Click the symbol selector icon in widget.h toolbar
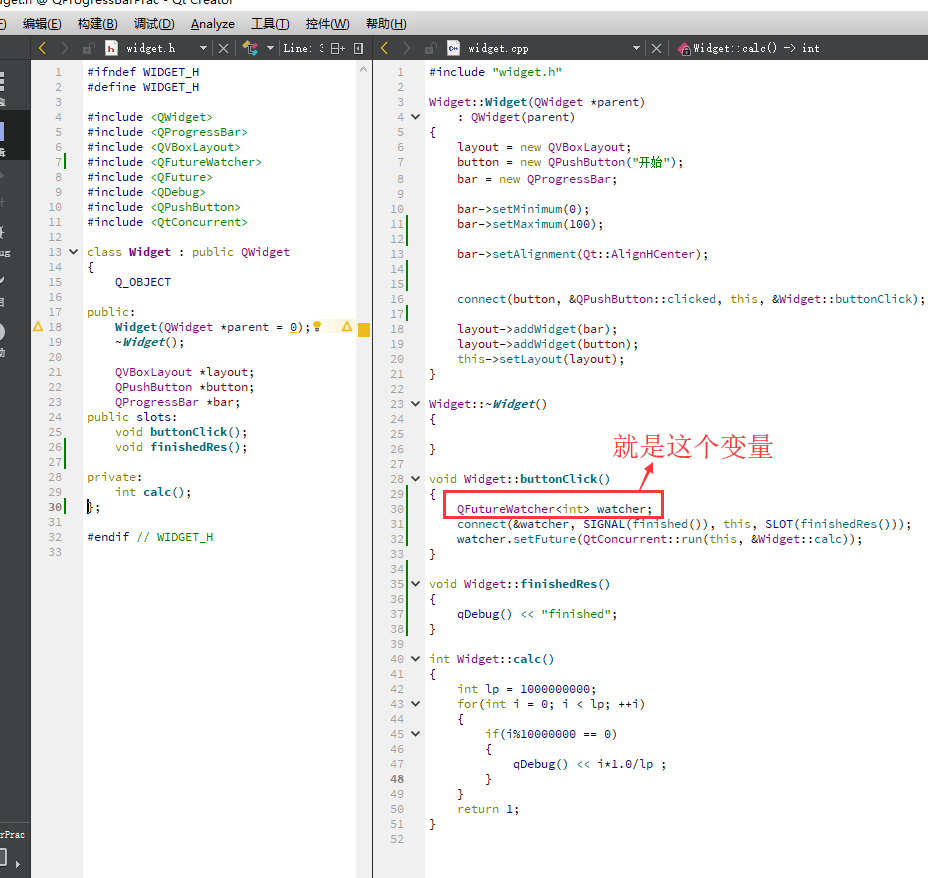Screen dimensions: 928x878 [x=250, y=48]
